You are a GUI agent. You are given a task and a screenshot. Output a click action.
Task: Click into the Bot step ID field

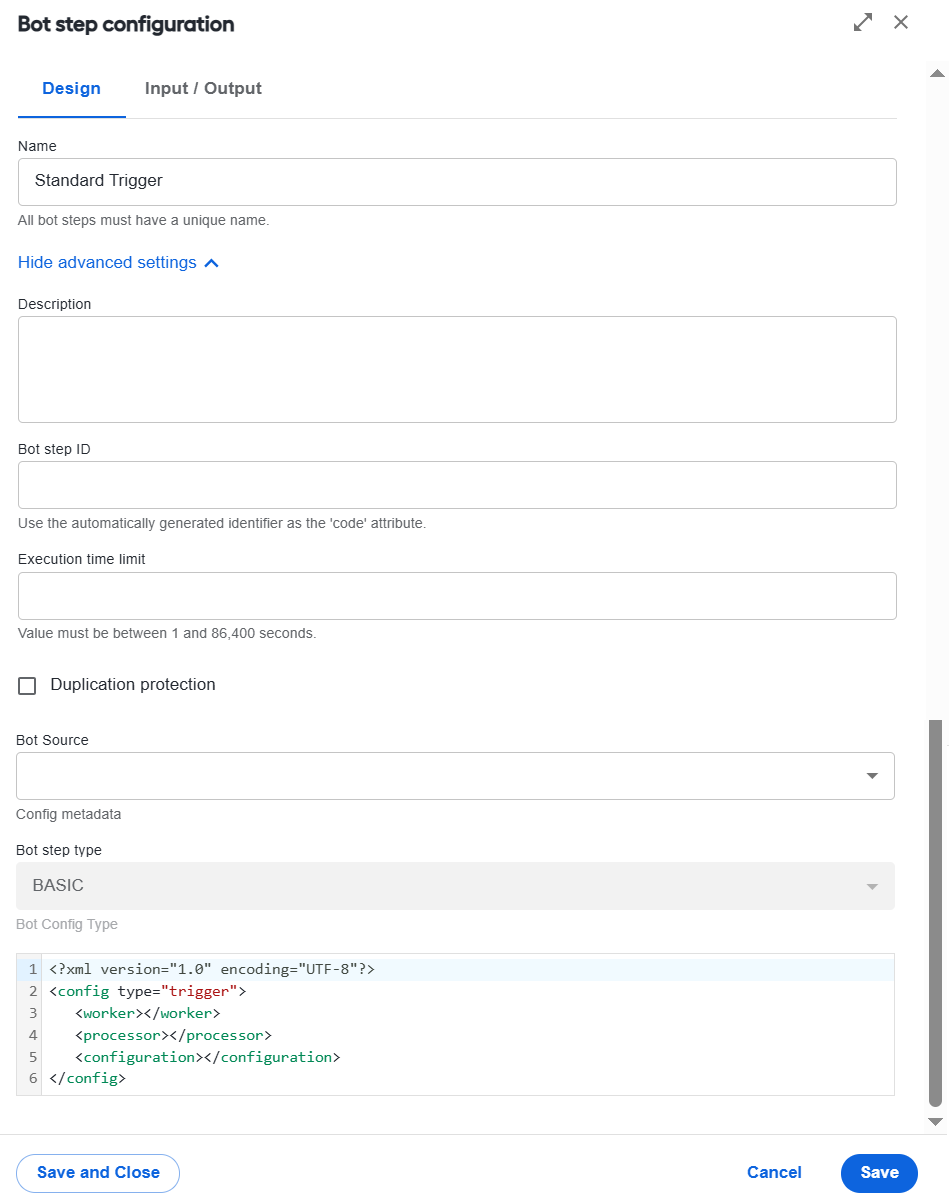pos(457,485)
